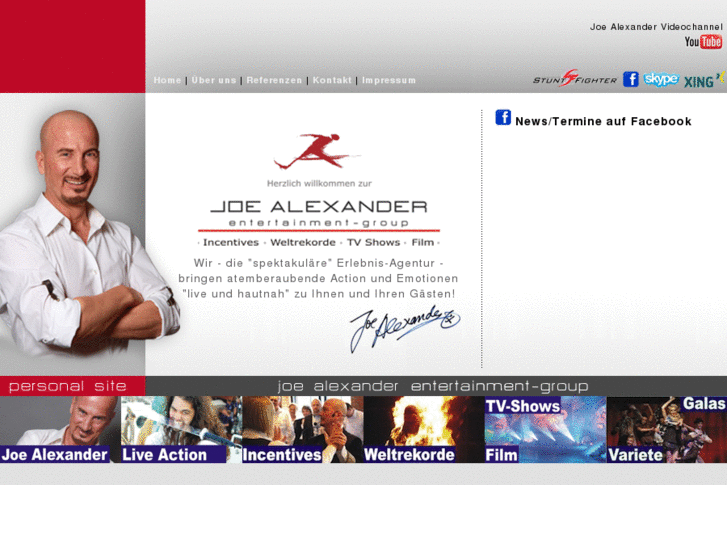727x545 pixels.
Task: Click the personal site banner
Action: tap(72, 386)
